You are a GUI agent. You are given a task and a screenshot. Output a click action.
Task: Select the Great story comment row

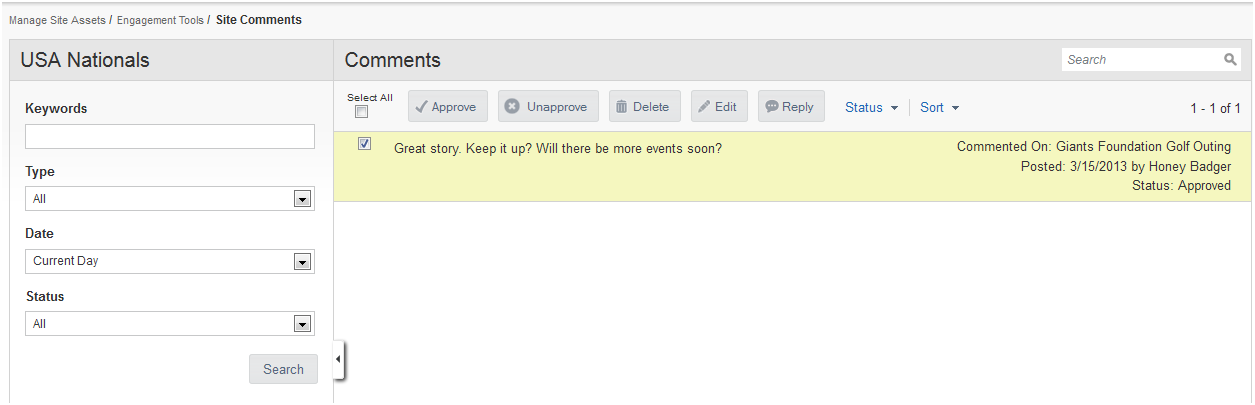point(792,167)
